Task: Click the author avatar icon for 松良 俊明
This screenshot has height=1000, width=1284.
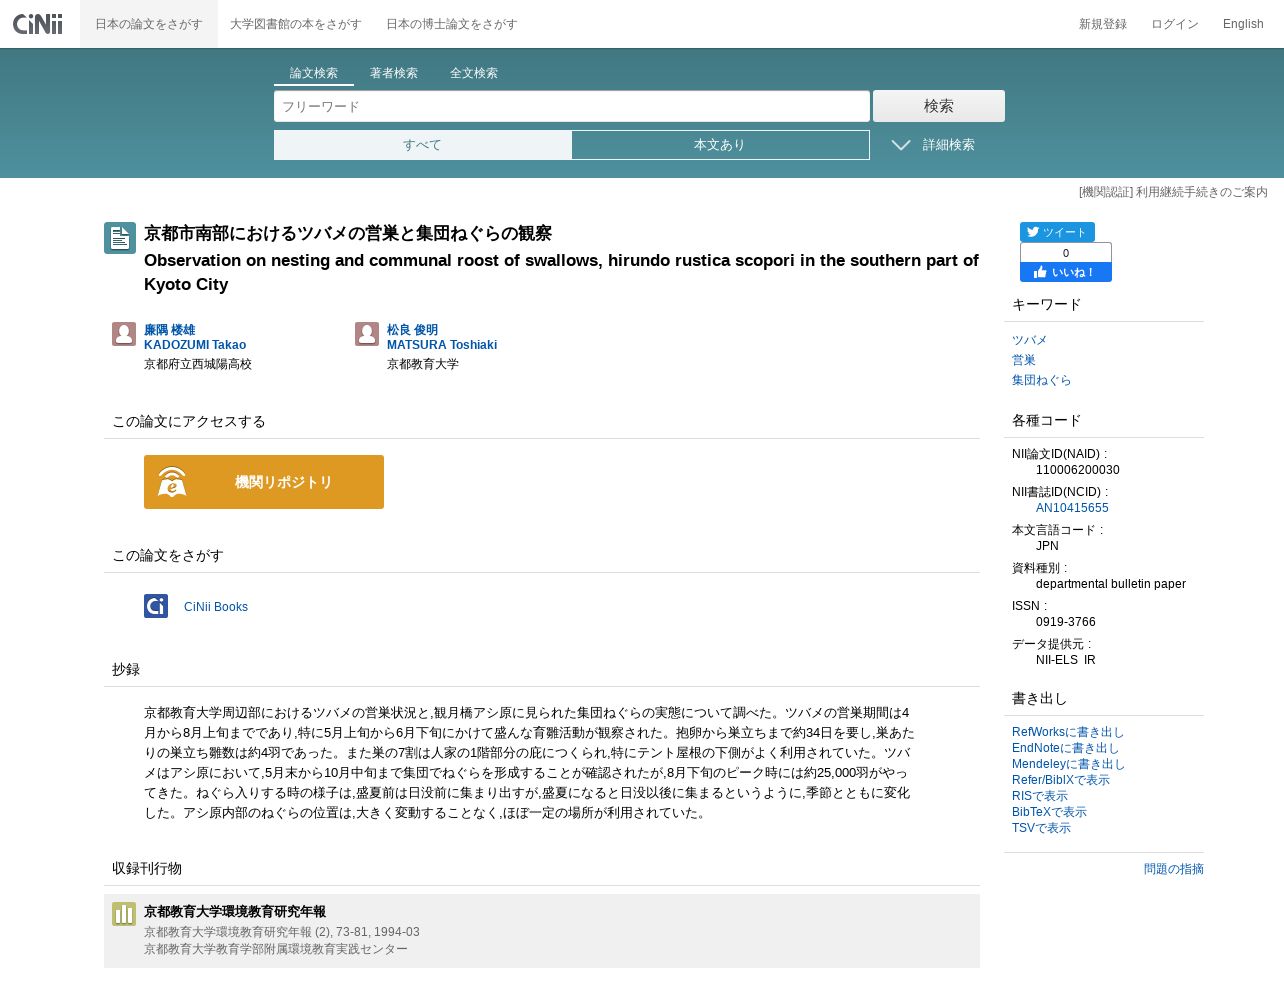Action: (x=367, y=334)
